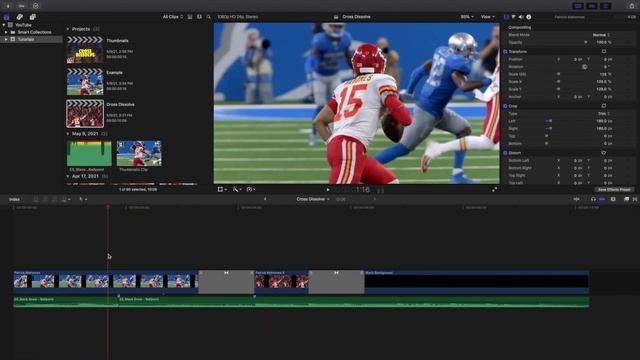640x360 pixels.
Task: Click the Import Media toolbar button
Action: (8, 6)
